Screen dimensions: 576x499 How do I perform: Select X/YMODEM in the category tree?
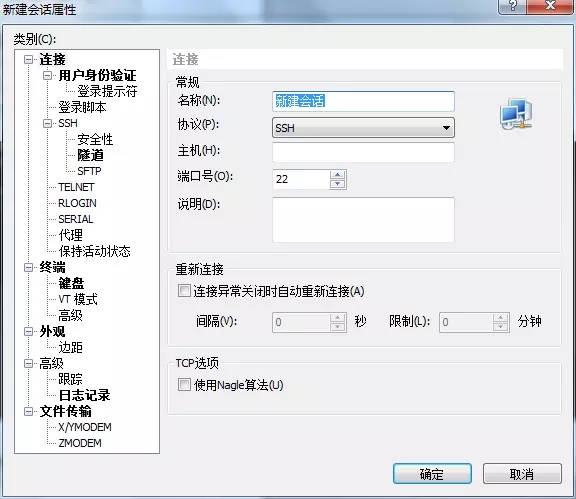[84, 427]
